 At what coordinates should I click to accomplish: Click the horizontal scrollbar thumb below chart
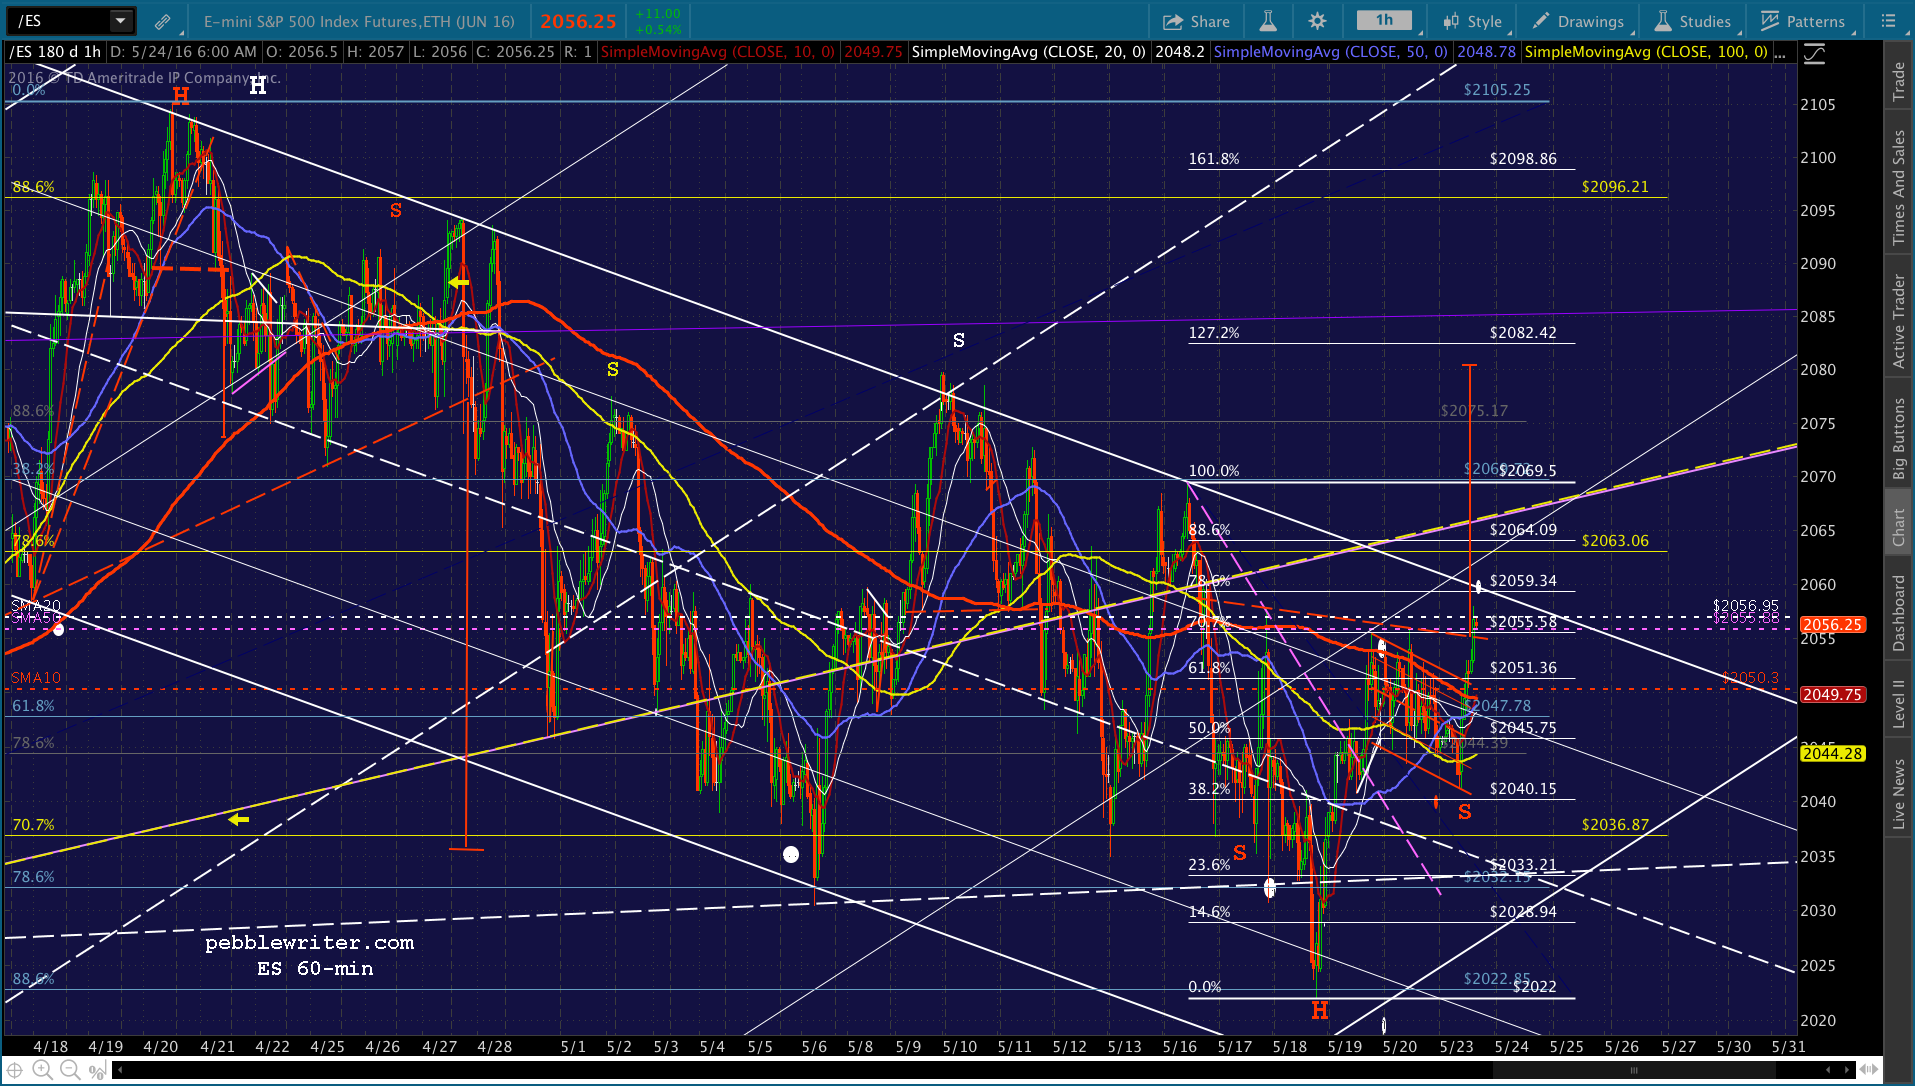pyautogui.click(x=1633, y=1070)
